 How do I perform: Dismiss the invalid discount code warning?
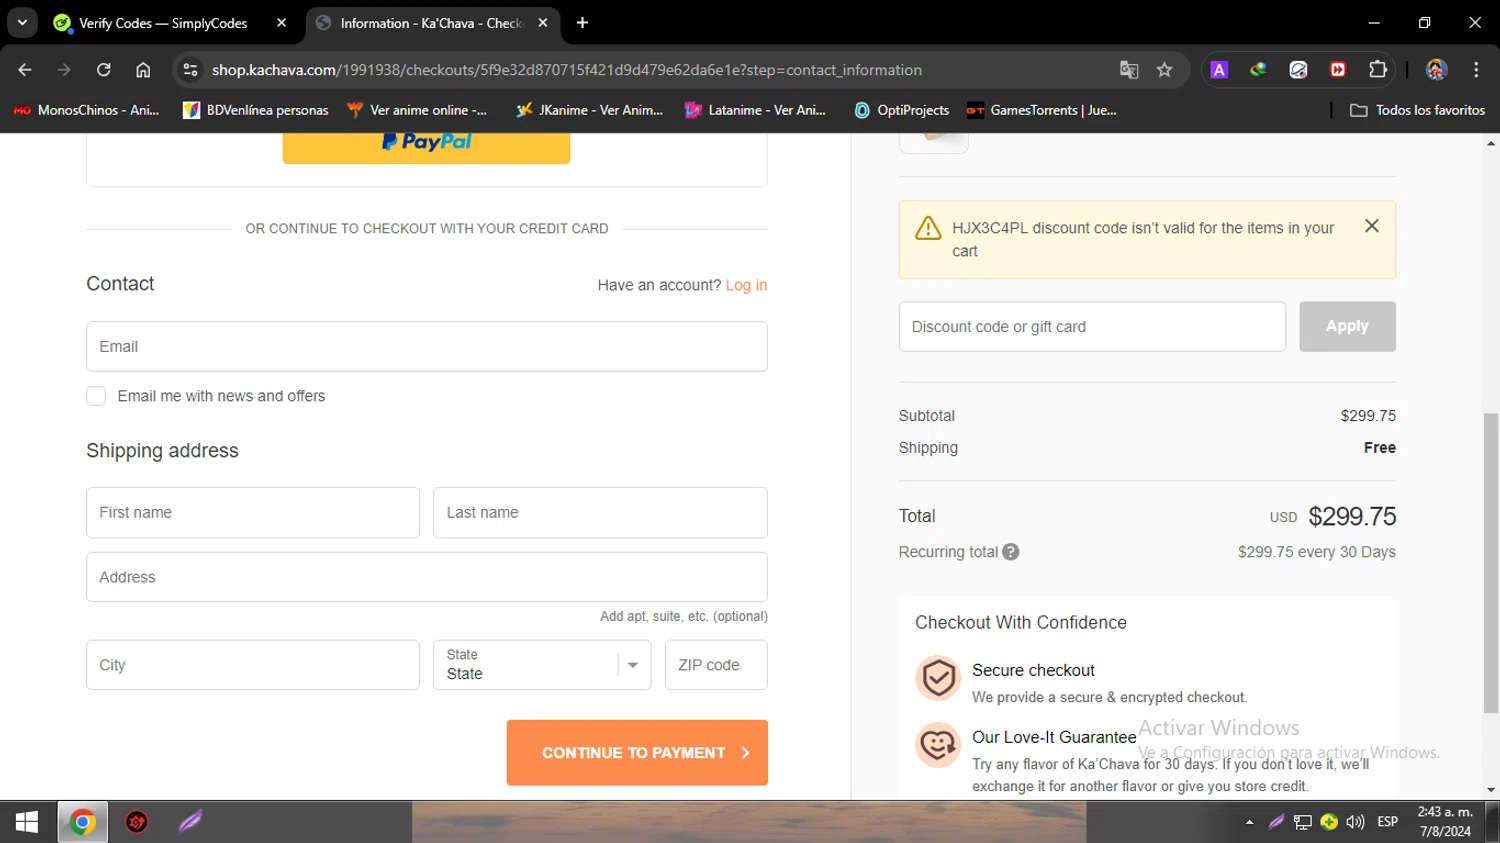pos(1372,226)
